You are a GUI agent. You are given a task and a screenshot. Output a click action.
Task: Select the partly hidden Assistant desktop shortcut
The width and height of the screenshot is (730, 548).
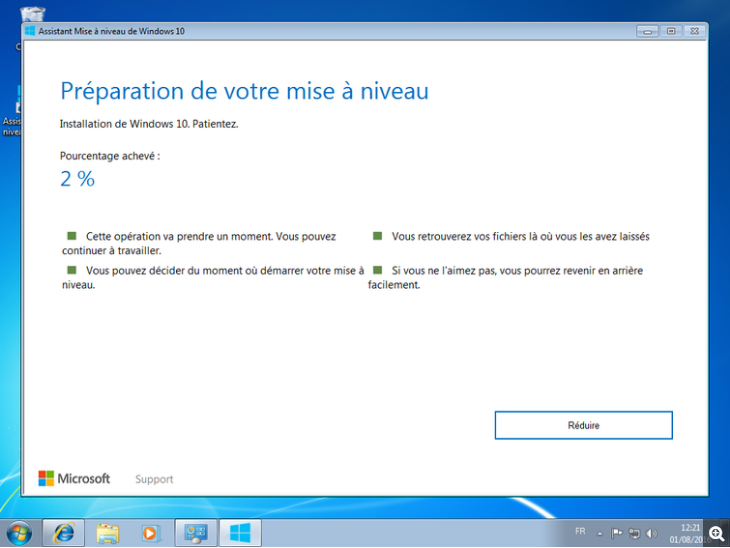(12, 112)
